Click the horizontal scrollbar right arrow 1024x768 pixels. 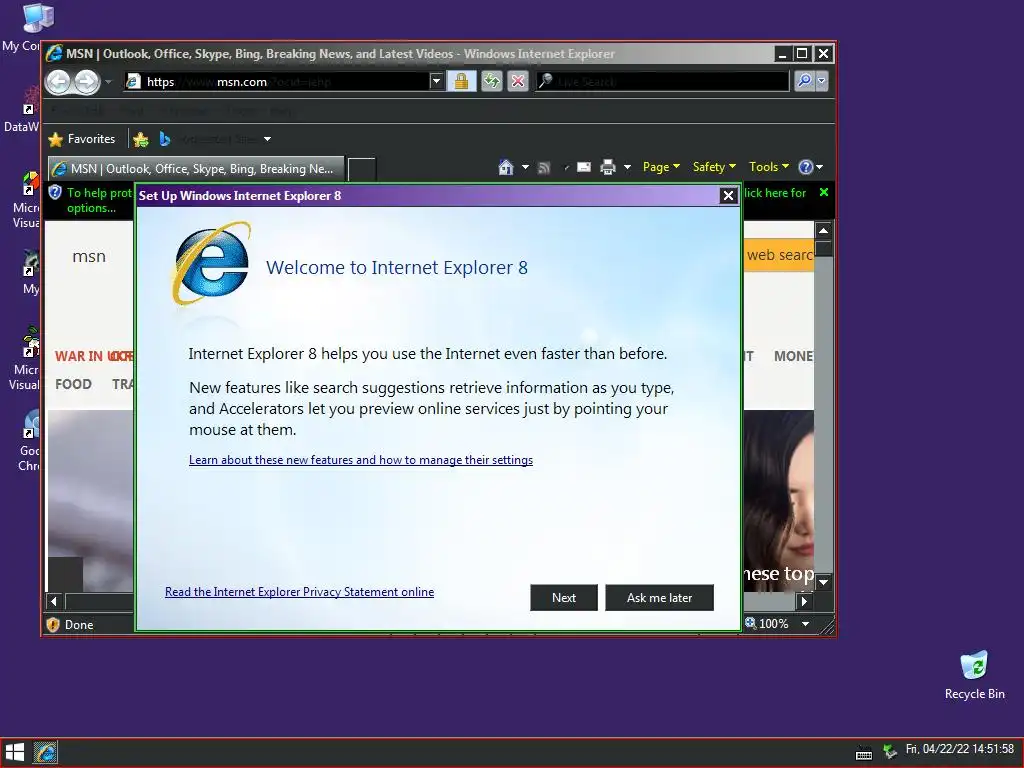click(804, 601)
